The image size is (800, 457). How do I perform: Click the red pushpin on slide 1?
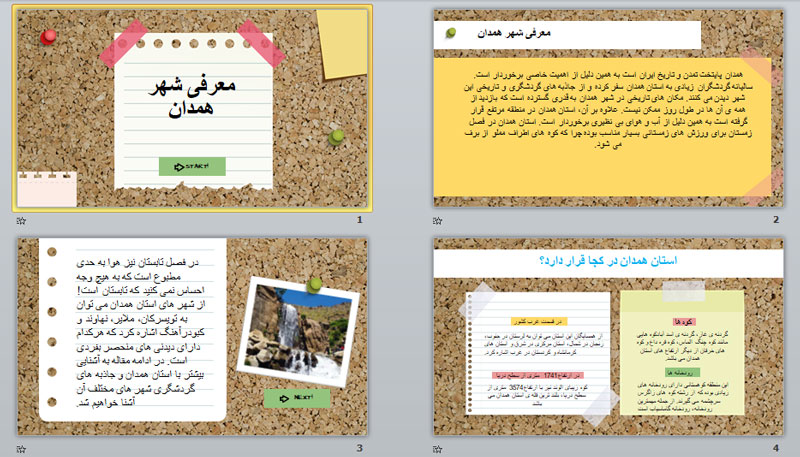coord(48,38)
